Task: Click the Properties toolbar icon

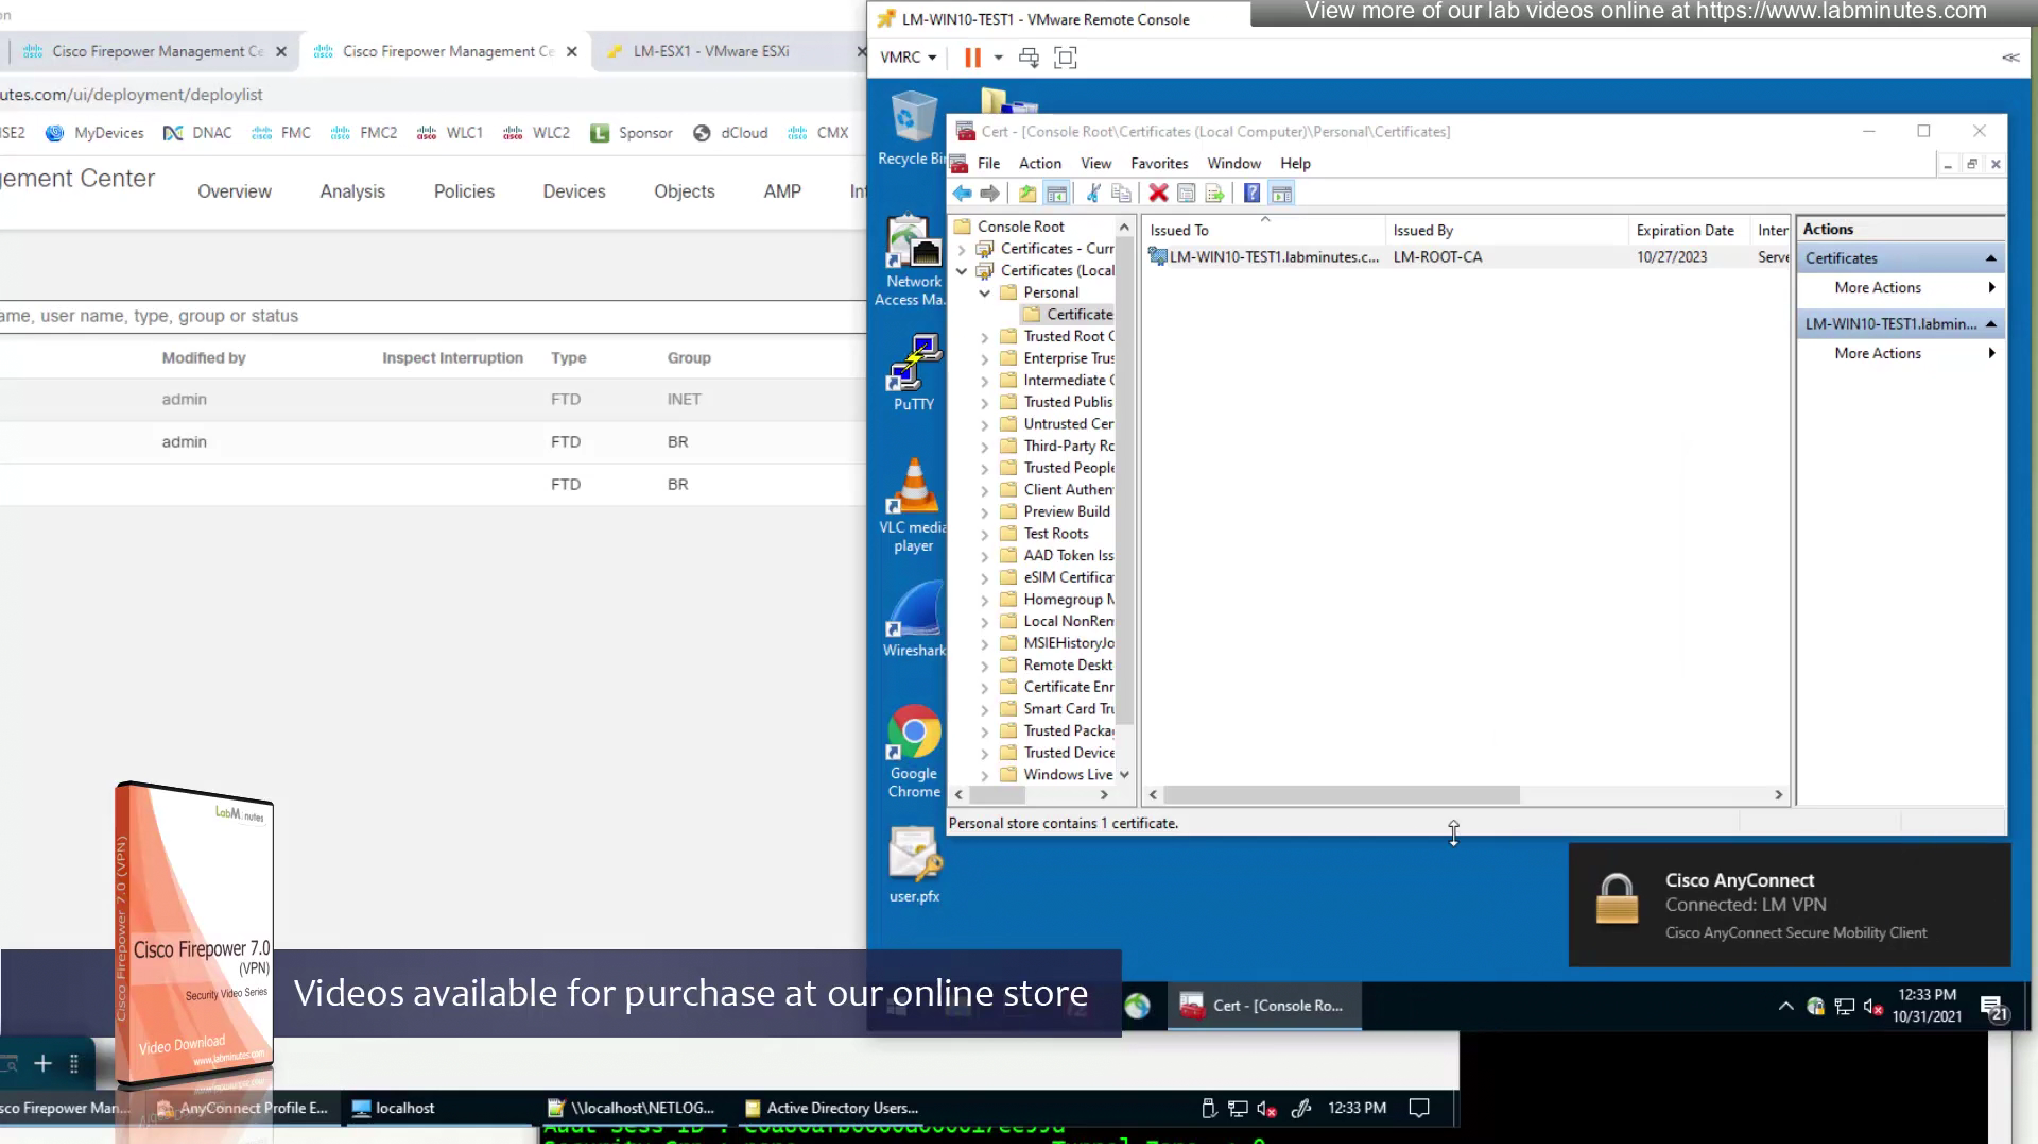Action: click(1186, 193)
